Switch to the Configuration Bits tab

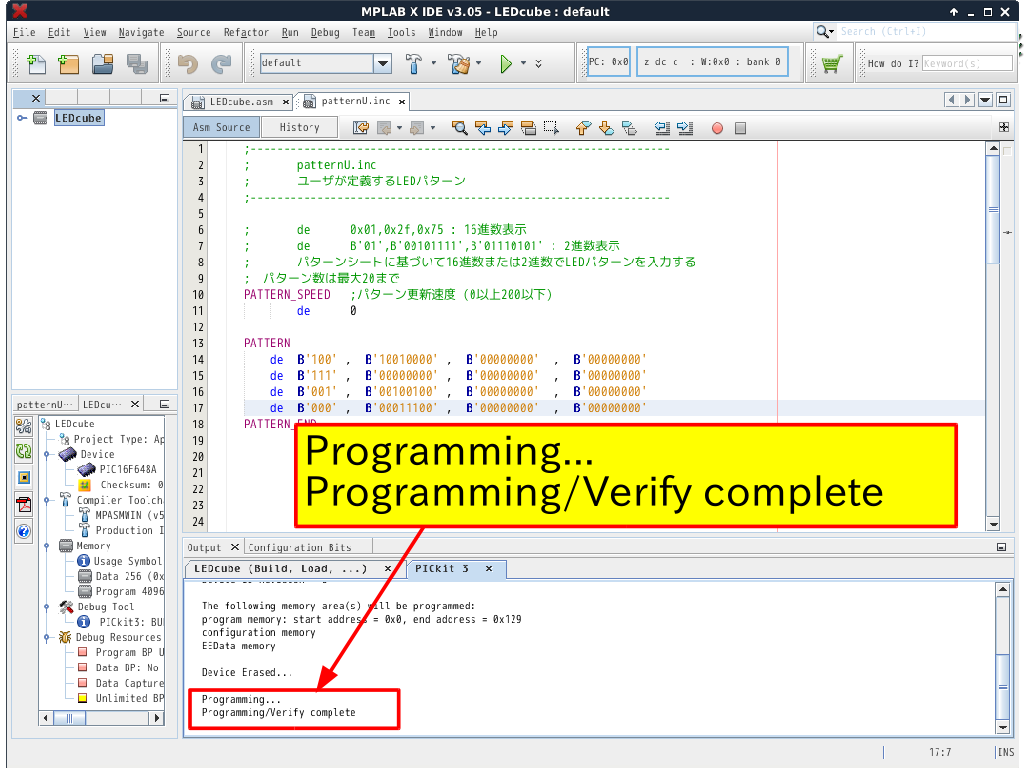pyautogui.click(x=300, y=547)
